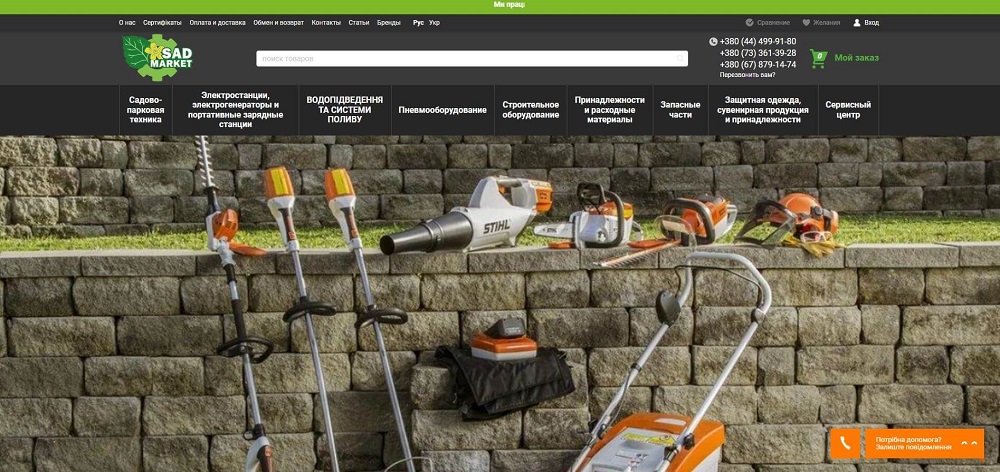Screen dimensions: 1000x472
Task: Expand the Строительное оборудование category
Action: tap(530, 110)
